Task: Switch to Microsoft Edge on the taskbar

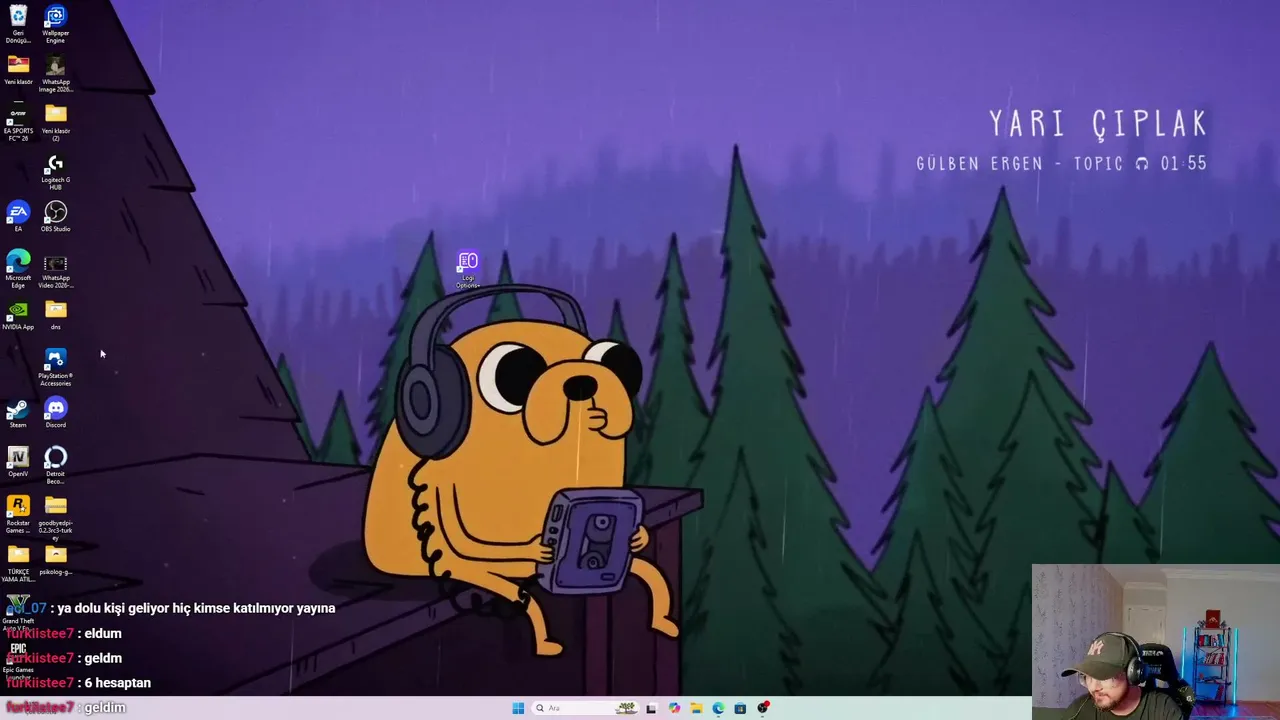Action: (718, 708)
